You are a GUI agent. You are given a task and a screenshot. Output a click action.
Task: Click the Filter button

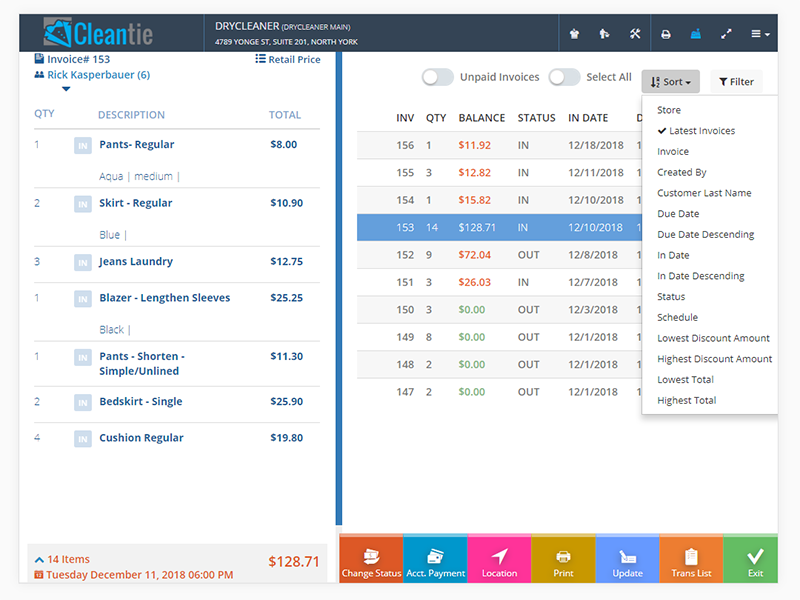click(736, 82)
